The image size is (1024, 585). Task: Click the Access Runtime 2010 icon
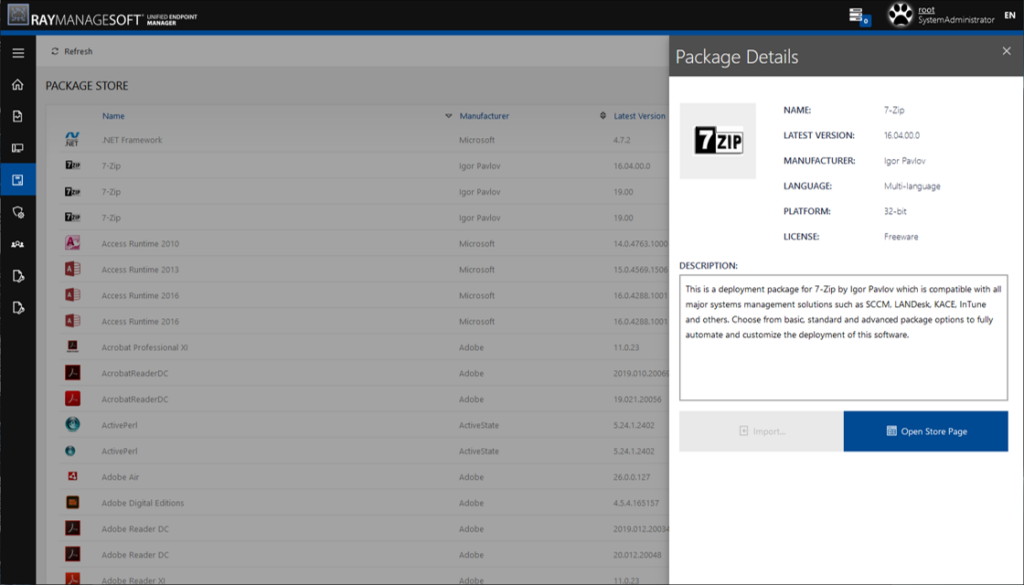[x=72, y=243]
